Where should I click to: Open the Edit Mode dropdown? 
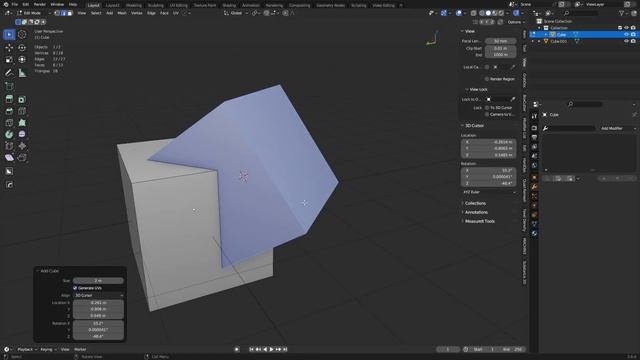33,13
